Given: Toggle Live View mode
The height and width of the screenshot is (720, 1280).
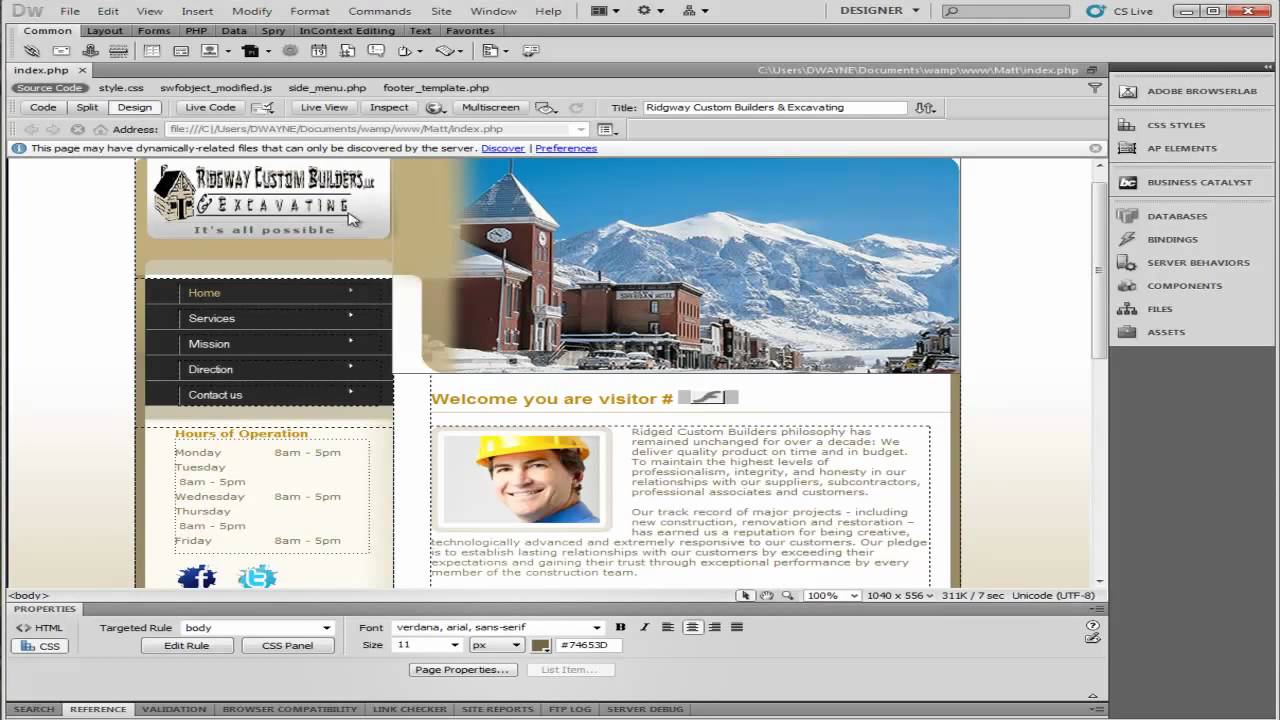Looking at the screenshot, I should coord(324,107).
